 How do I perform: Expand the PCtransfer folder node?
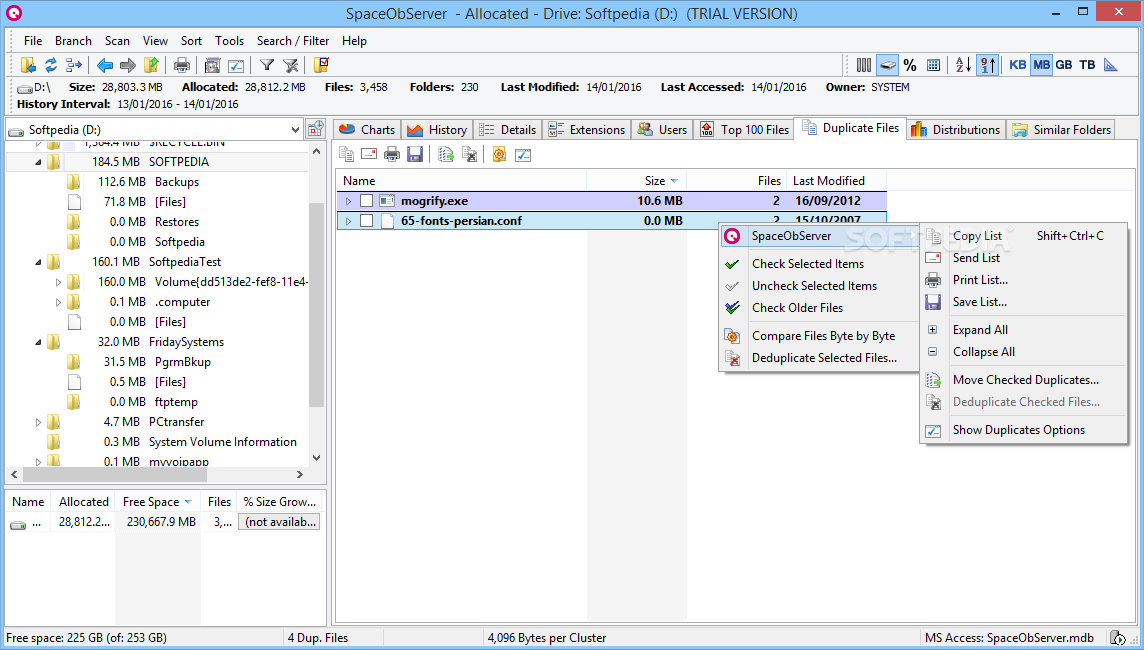pyautogui.click(x=38, y=422)
